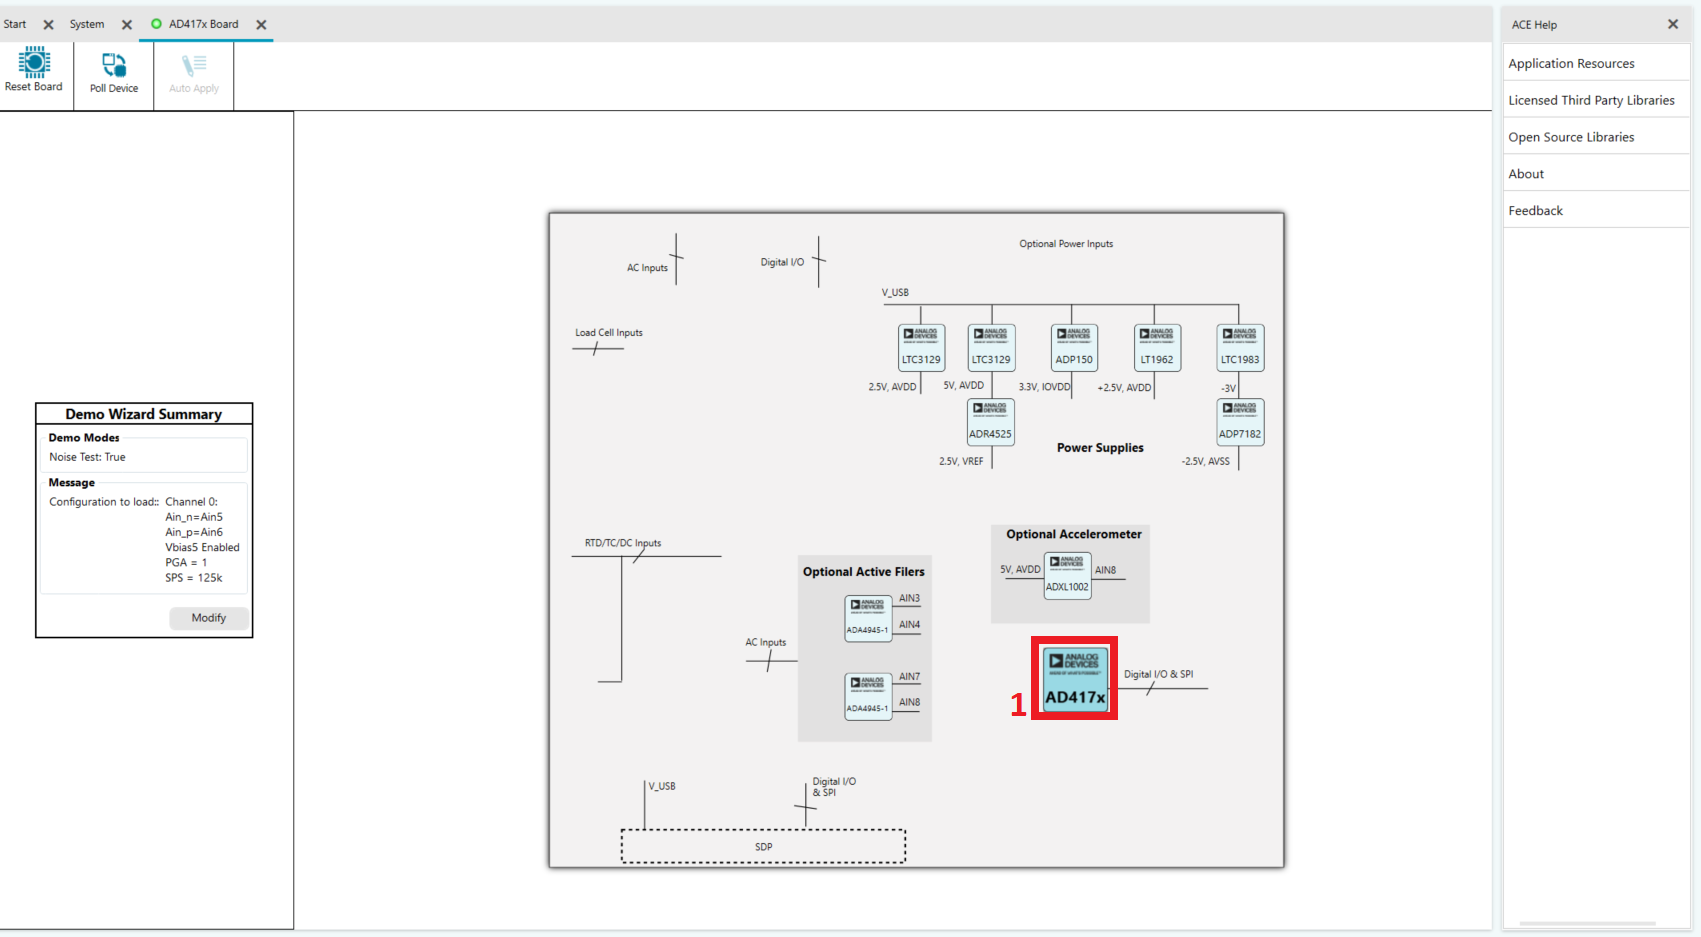Close the AD417x Board tab

[x=261, y=25]
